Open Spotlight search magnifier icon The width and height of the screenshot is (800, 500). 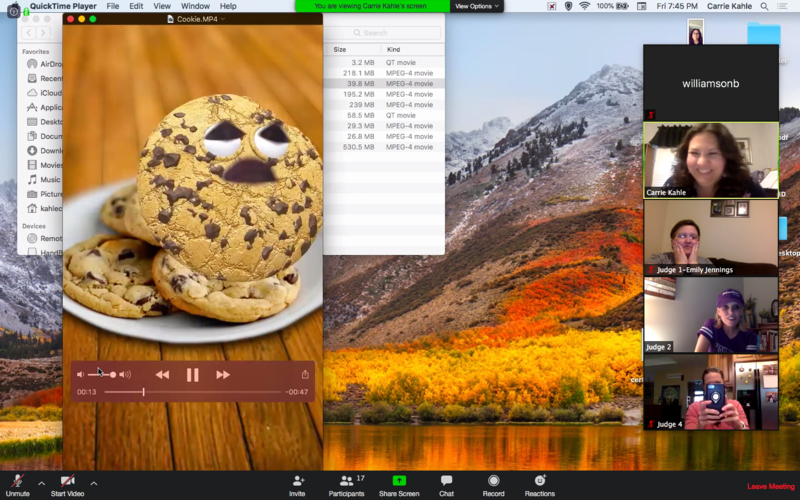pyautogui.click(x=764, y=6)
